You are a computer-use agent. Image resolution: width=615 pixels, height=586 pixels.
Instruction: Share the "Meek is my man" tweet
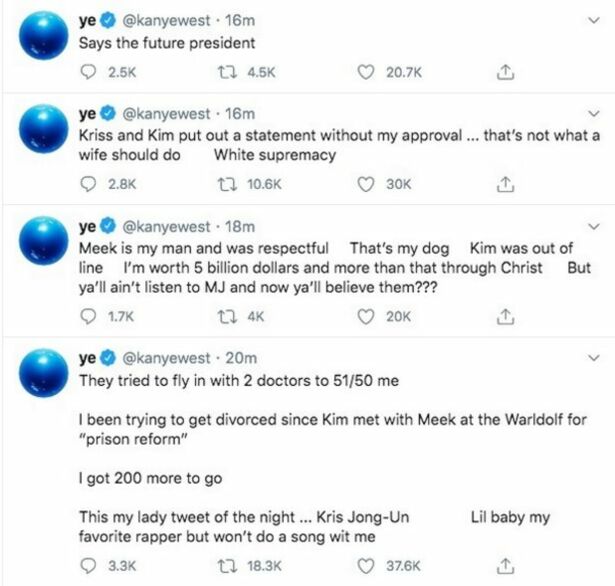pyautogui.click(x=505, y=316)
